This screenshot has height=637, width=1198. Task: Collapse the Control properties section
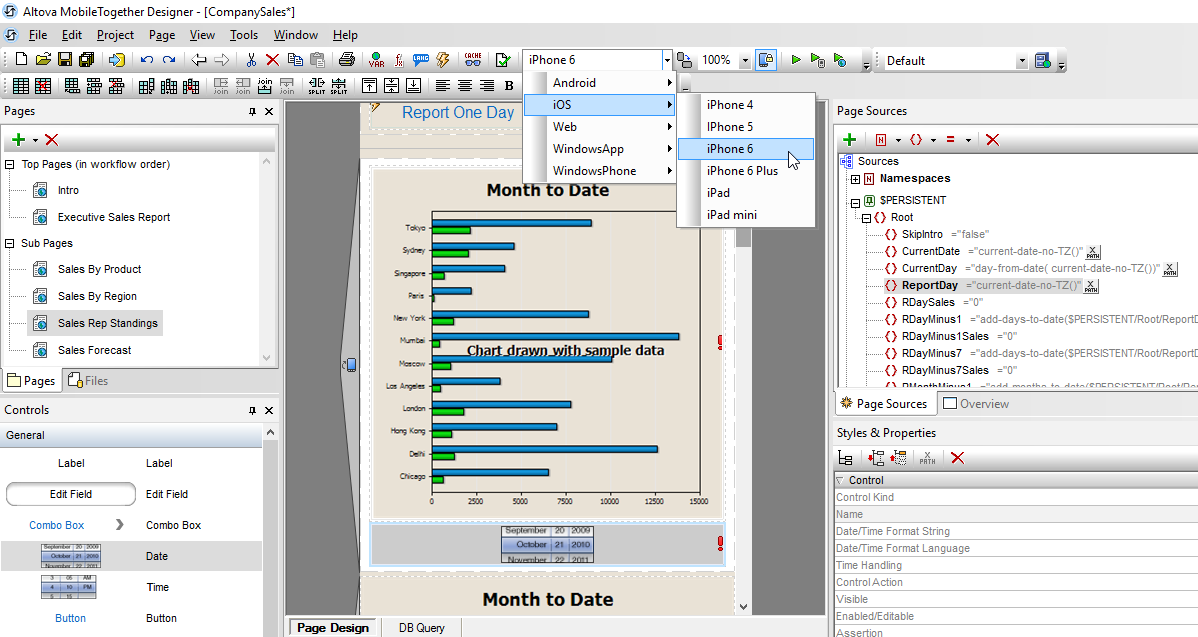tap(840, 480)
